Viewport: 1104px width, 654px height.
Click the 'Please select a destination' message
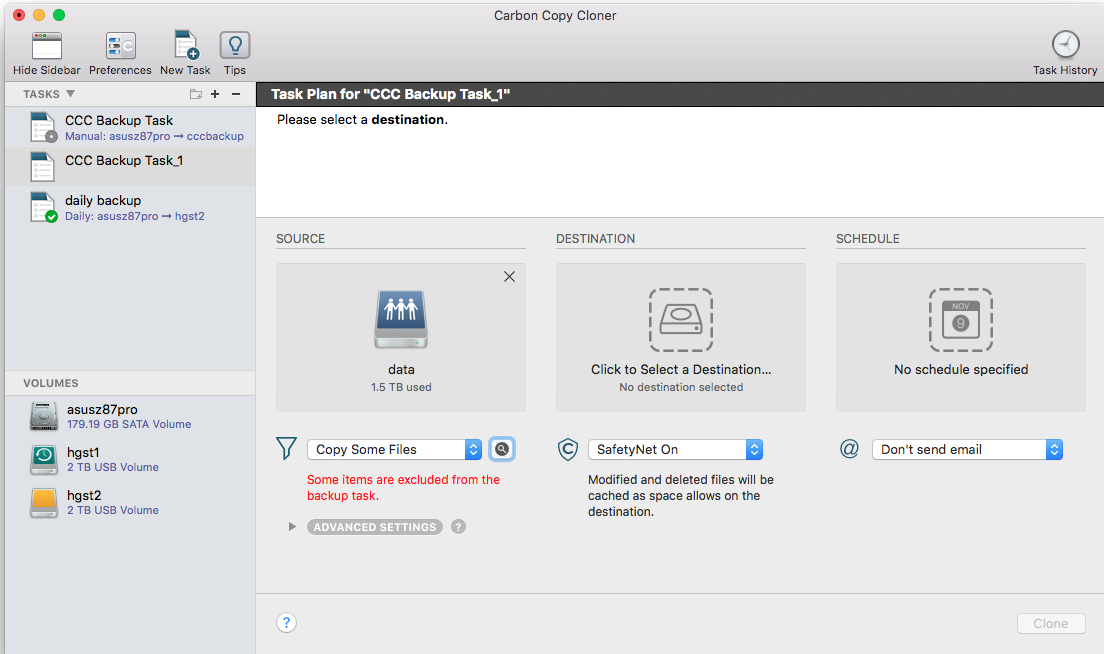point(362,120)
